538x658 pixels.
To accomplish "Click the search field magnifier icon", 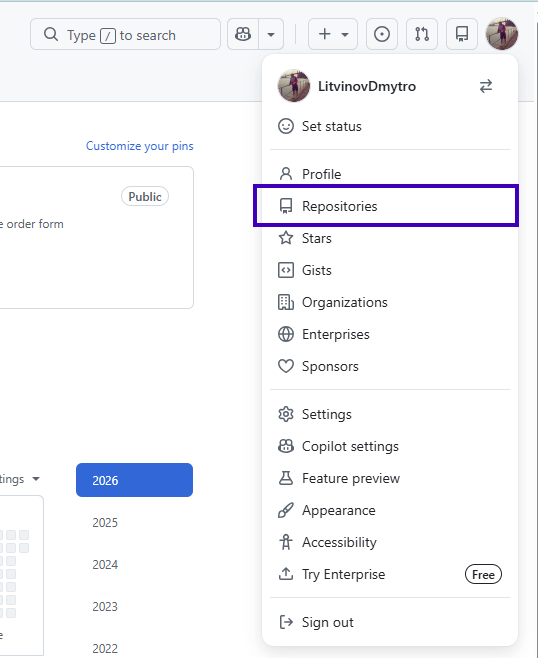I will tap(51, 34).
